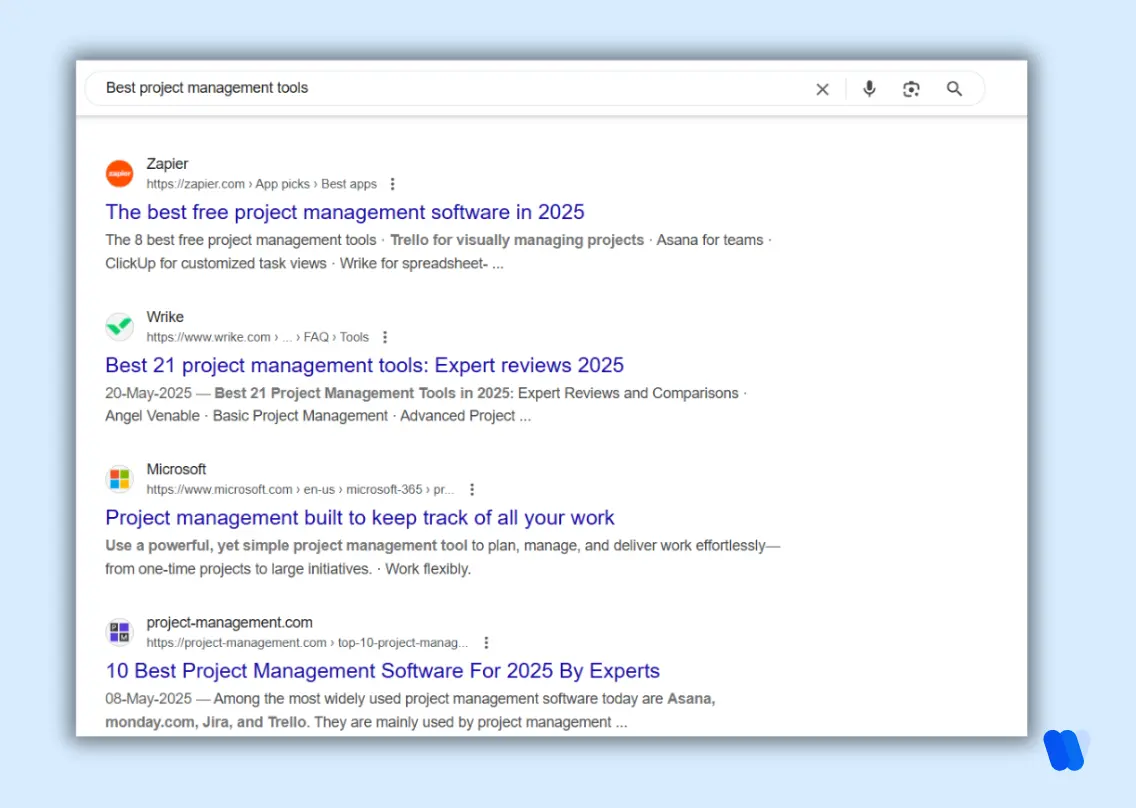Open "Best 21 project management tools: Expert reviews 2025"
This screenshot has width=1136, height=808.
tap(364, 365)
